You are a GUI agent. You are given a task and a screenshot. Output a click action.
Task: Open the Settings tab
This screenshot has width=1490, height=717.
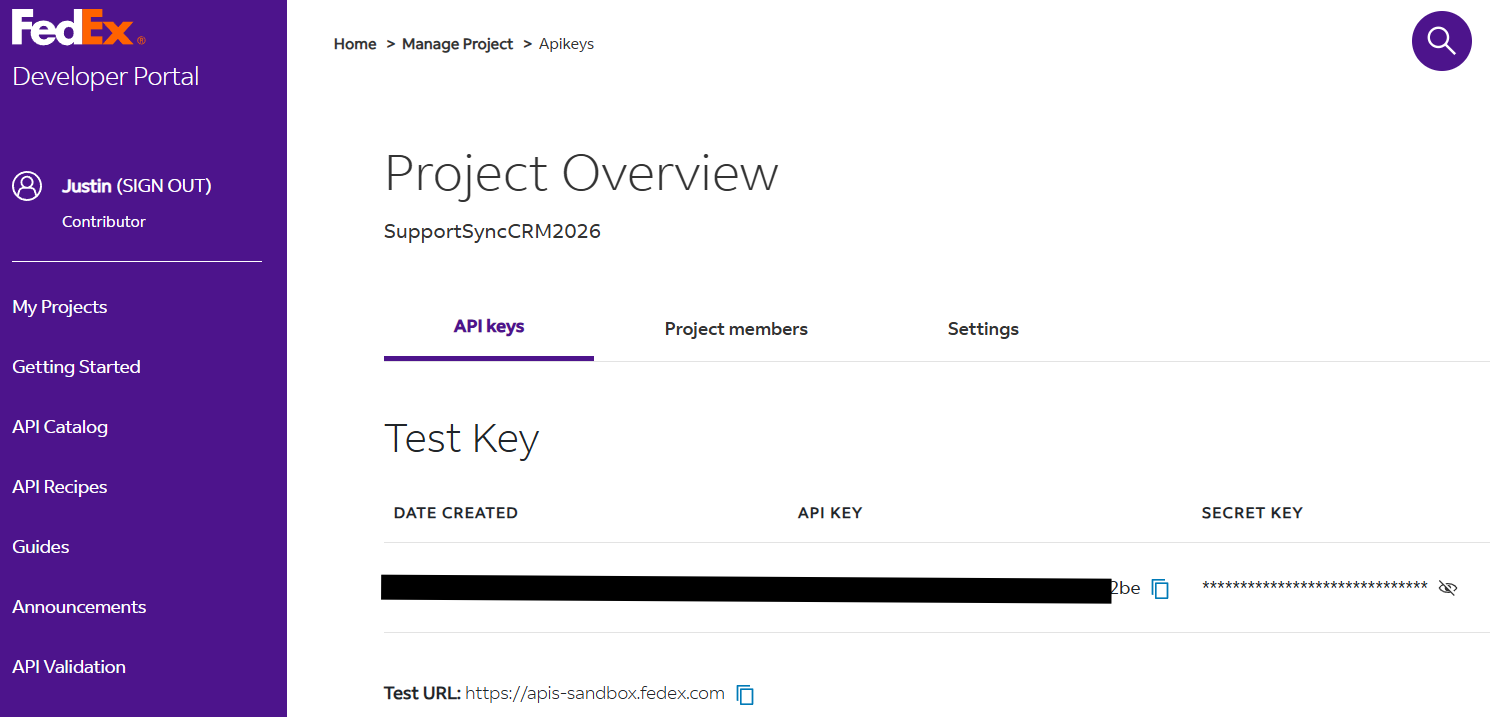[983, 329]
